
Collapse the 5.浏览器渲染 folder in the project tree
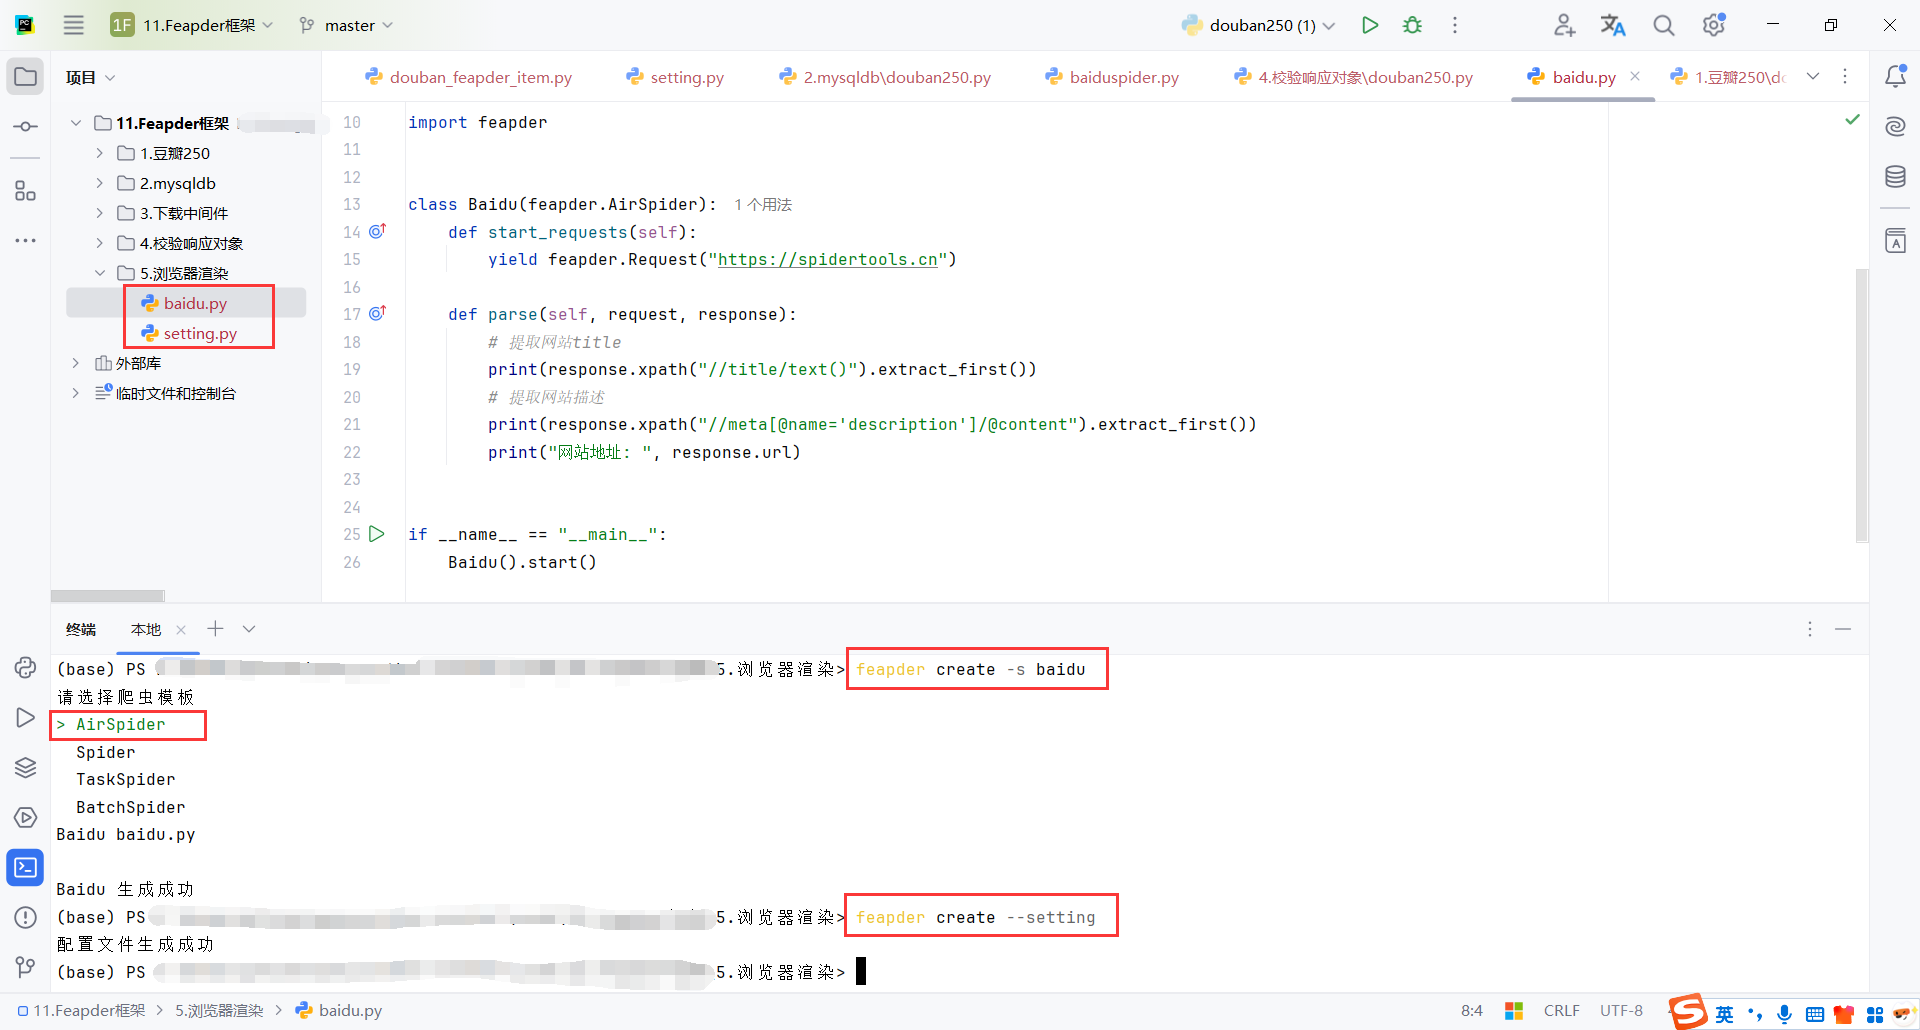click(100, 272)
